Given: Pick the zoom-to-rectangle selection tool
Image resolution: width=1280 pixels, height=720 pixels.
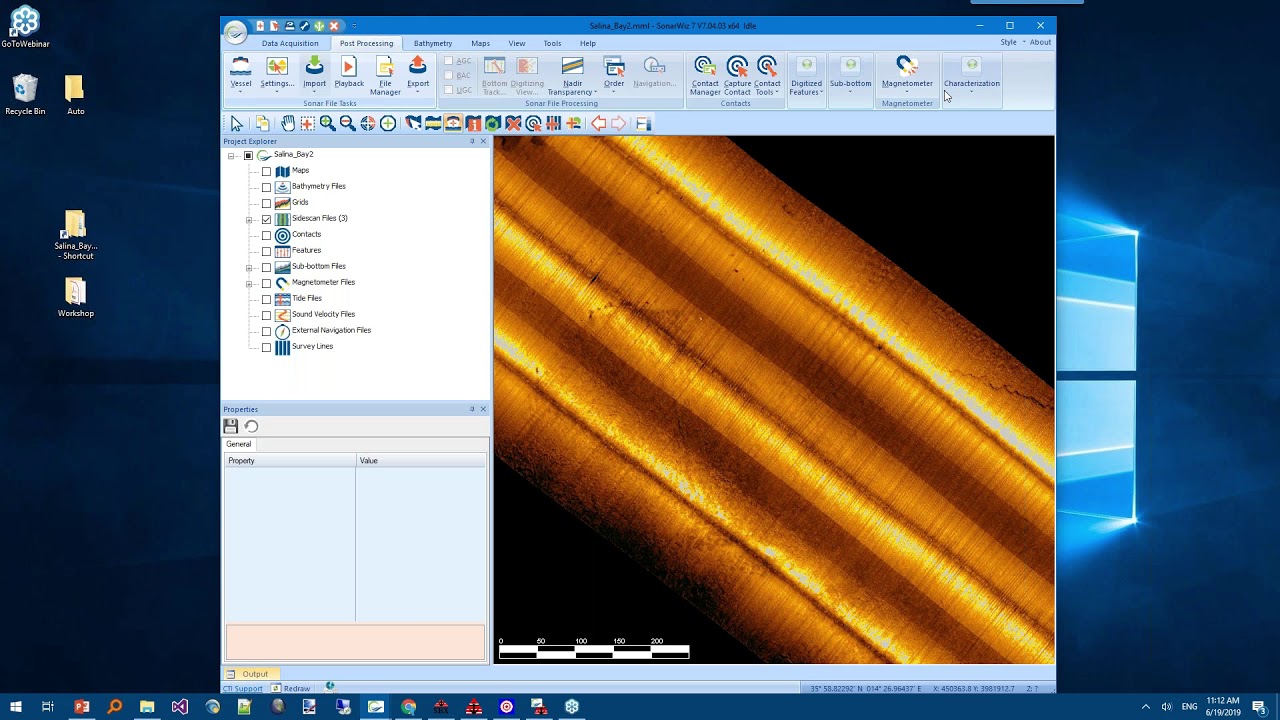Looking at the screenshot, I should (x=308, y=123).
